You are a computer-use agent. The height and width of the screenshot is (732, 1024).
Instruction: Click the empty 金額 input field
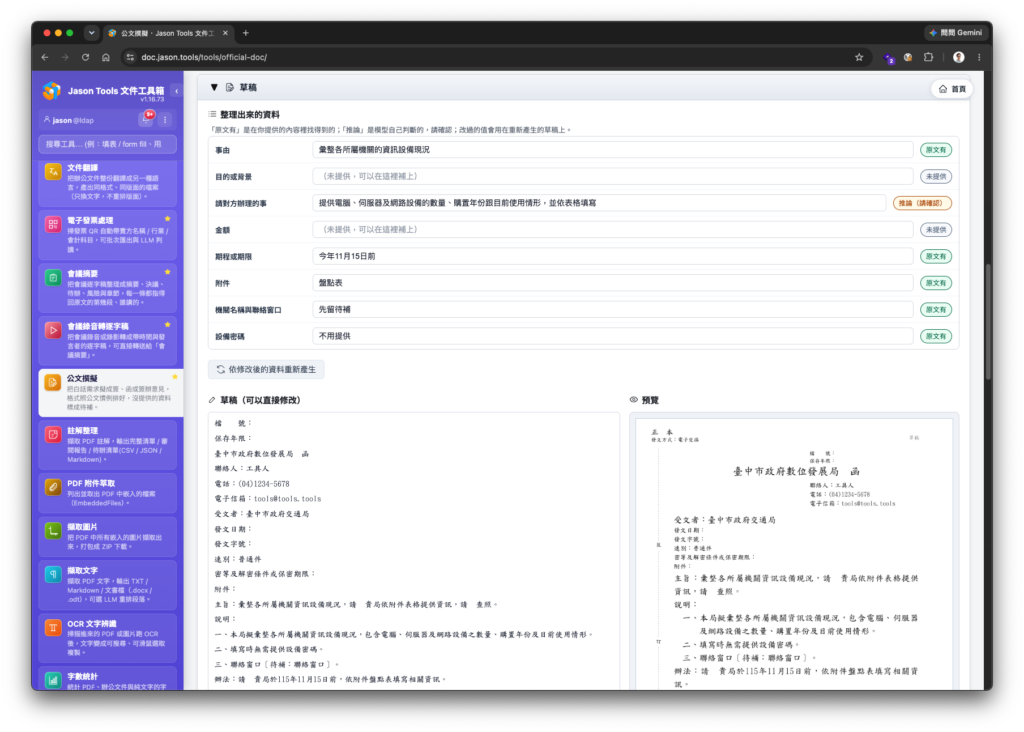[x=612, y=230]
